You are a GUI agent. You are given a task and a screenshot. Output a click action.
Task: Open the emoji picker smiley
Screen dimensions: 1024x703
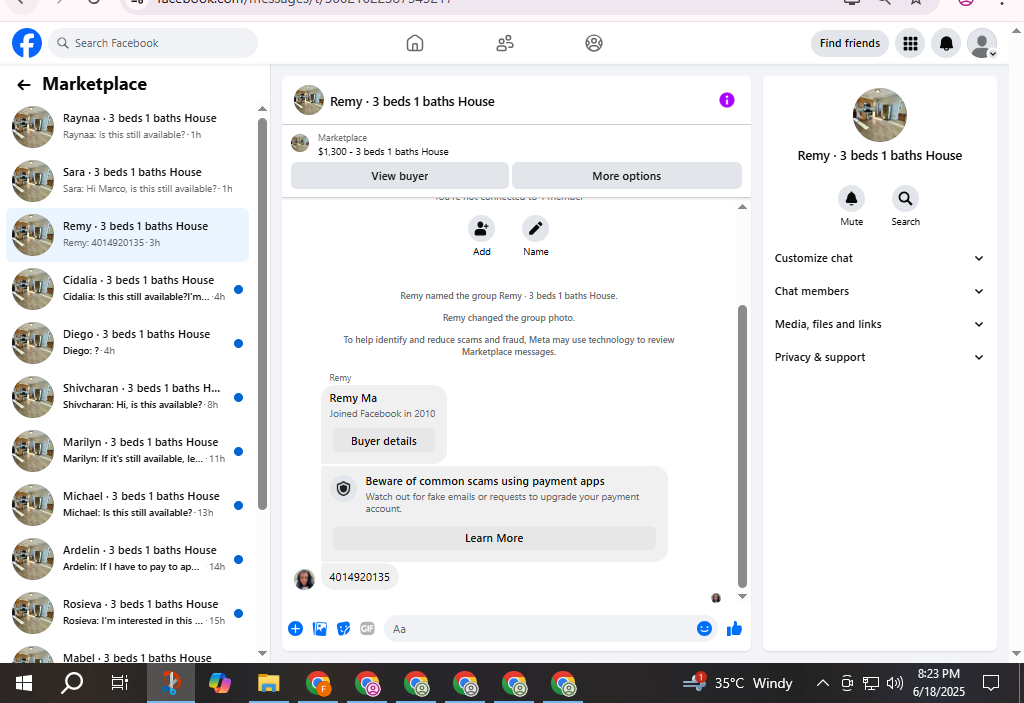tap(704, 629)
